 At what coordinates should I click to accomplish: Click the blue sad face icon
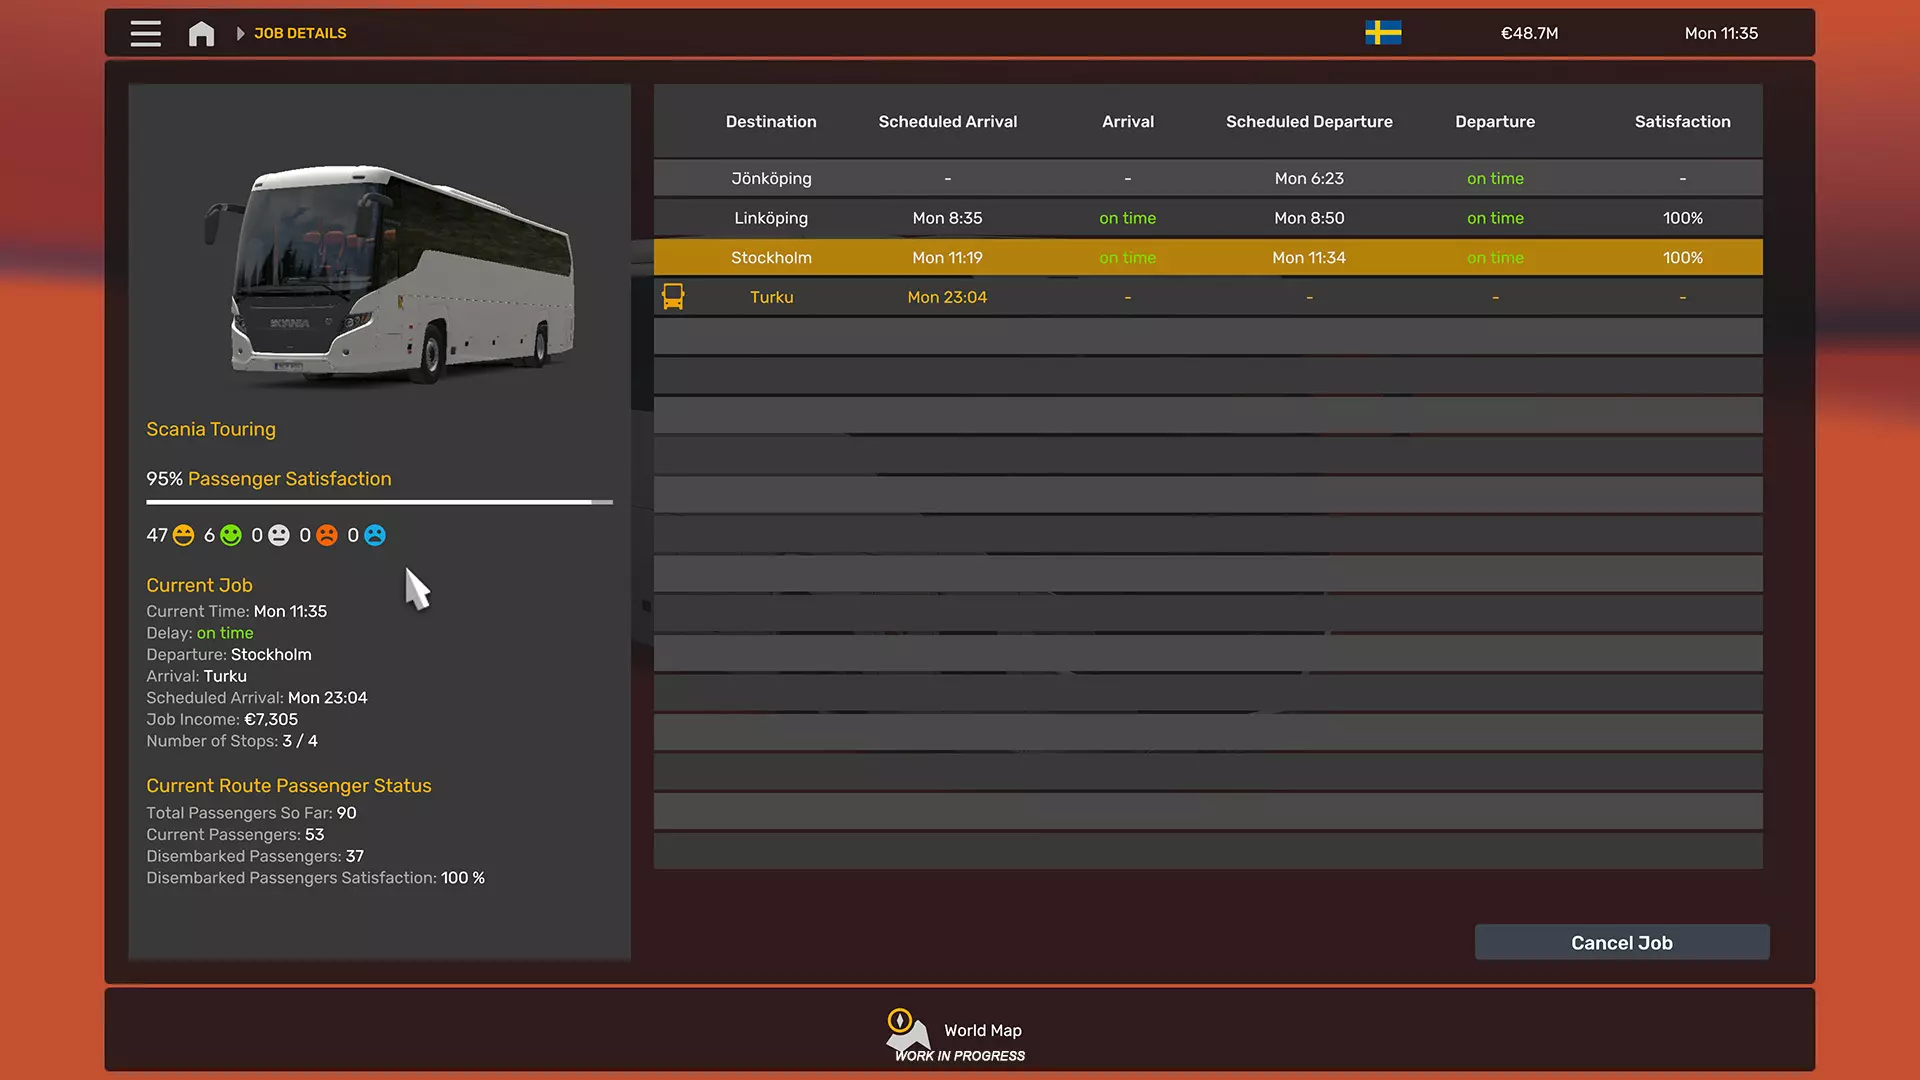(x=375, y=536)
